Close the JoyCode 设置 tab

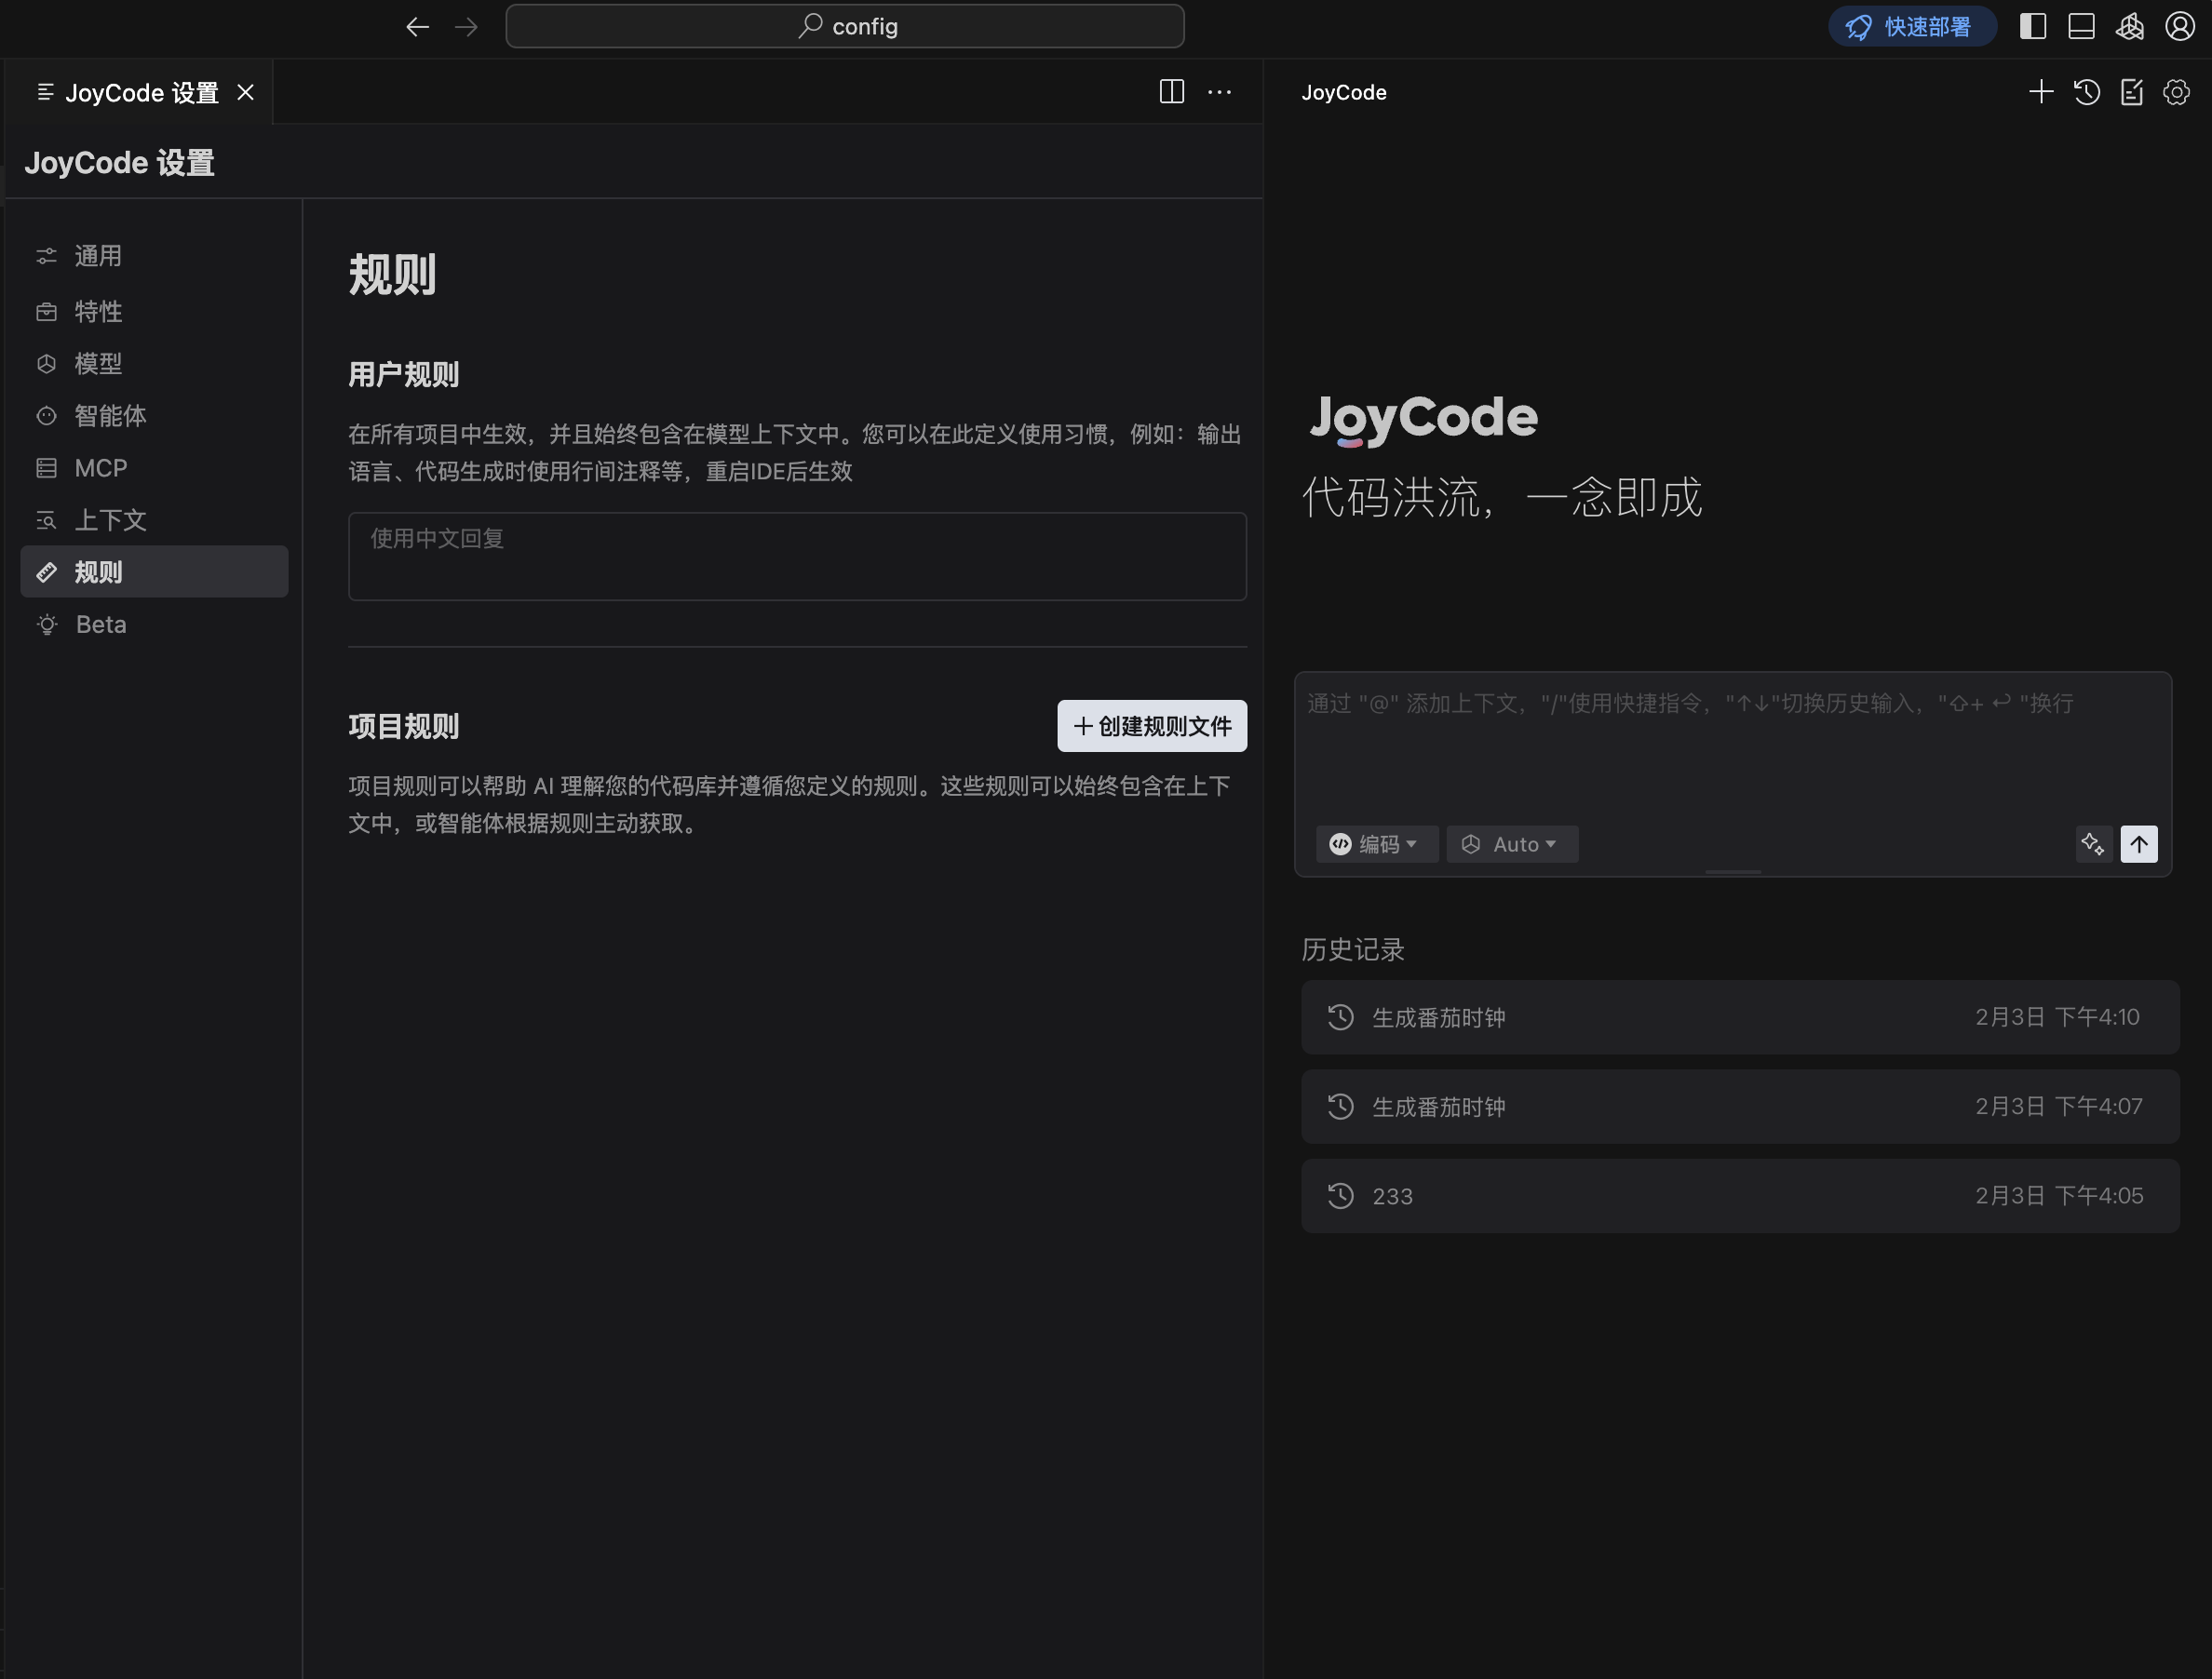245,92
